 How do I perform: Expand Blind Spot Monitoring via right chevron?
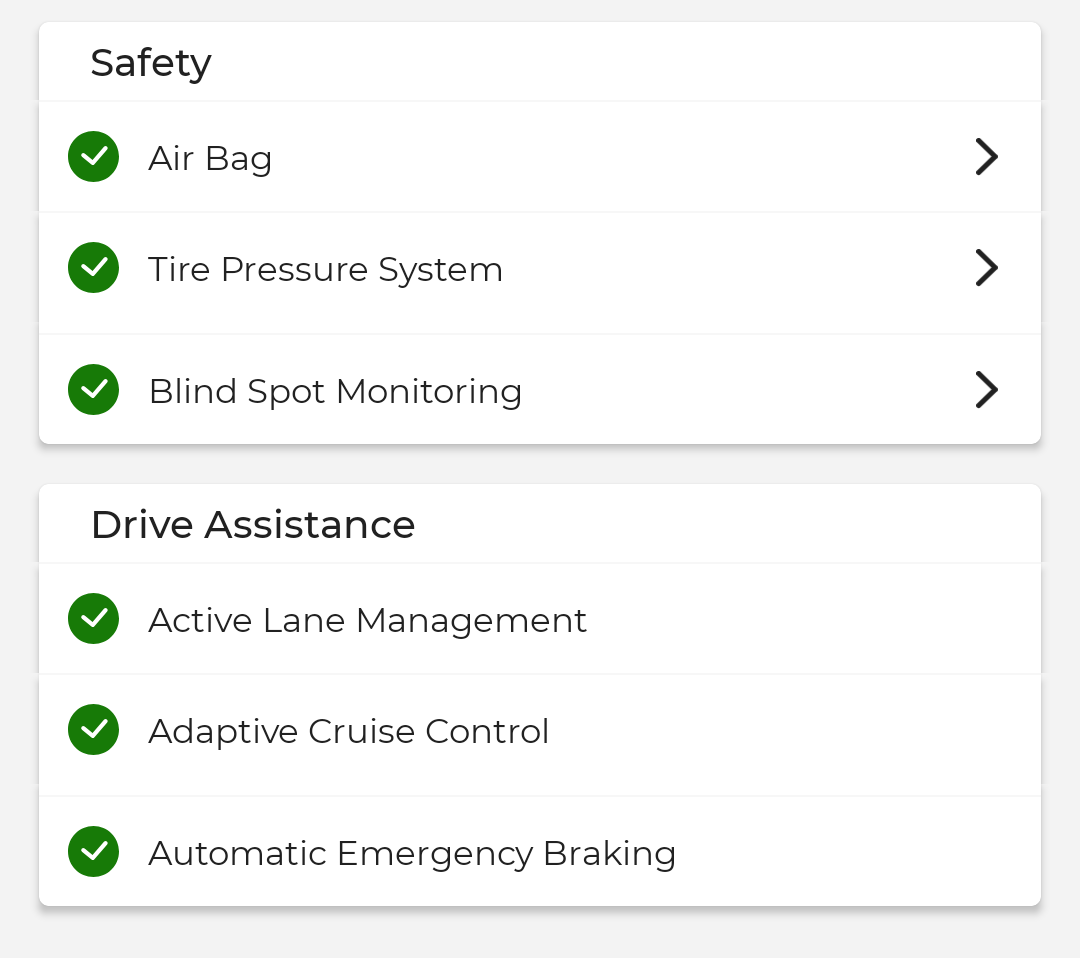click(986, 390)
